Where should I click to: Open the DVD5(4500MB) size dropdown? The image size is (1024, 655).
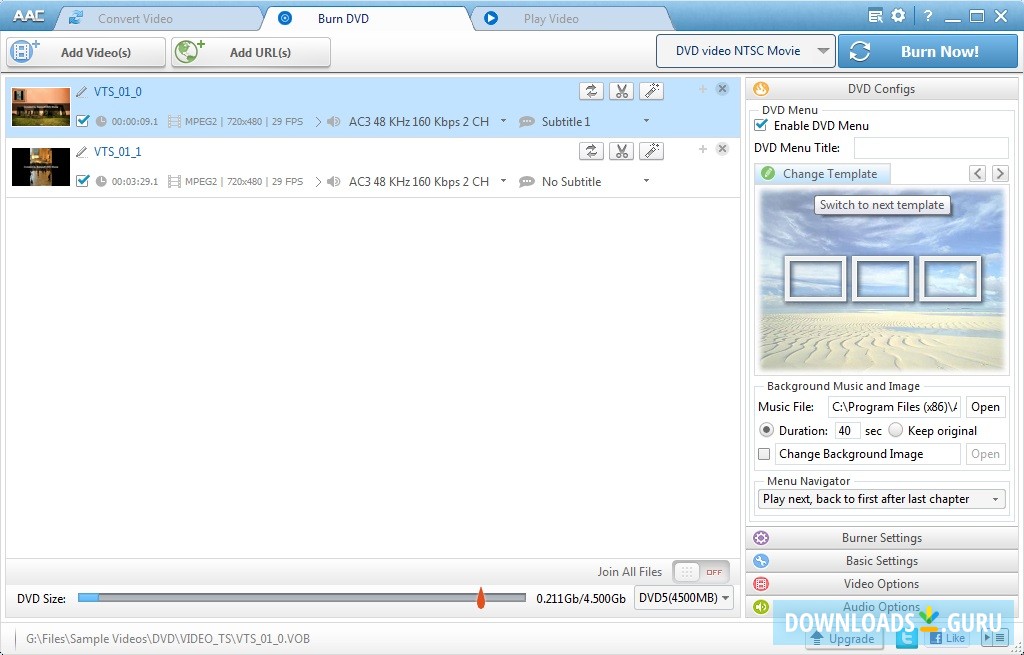coord(684,598)
